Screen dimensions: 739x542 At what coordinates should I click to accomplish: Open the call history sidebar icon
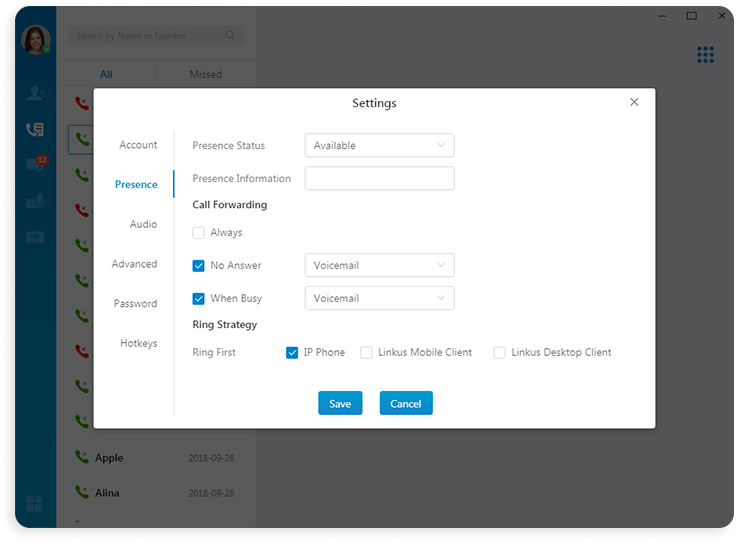[35, 129]
